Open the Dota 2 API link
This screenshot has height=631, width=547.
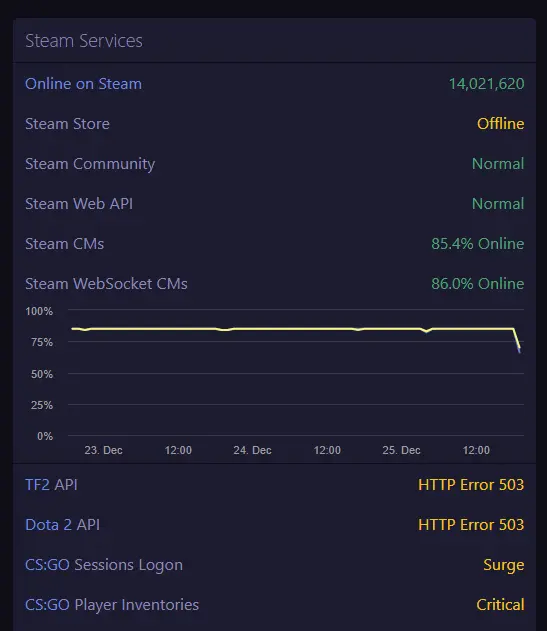click(x=62, y=525)
